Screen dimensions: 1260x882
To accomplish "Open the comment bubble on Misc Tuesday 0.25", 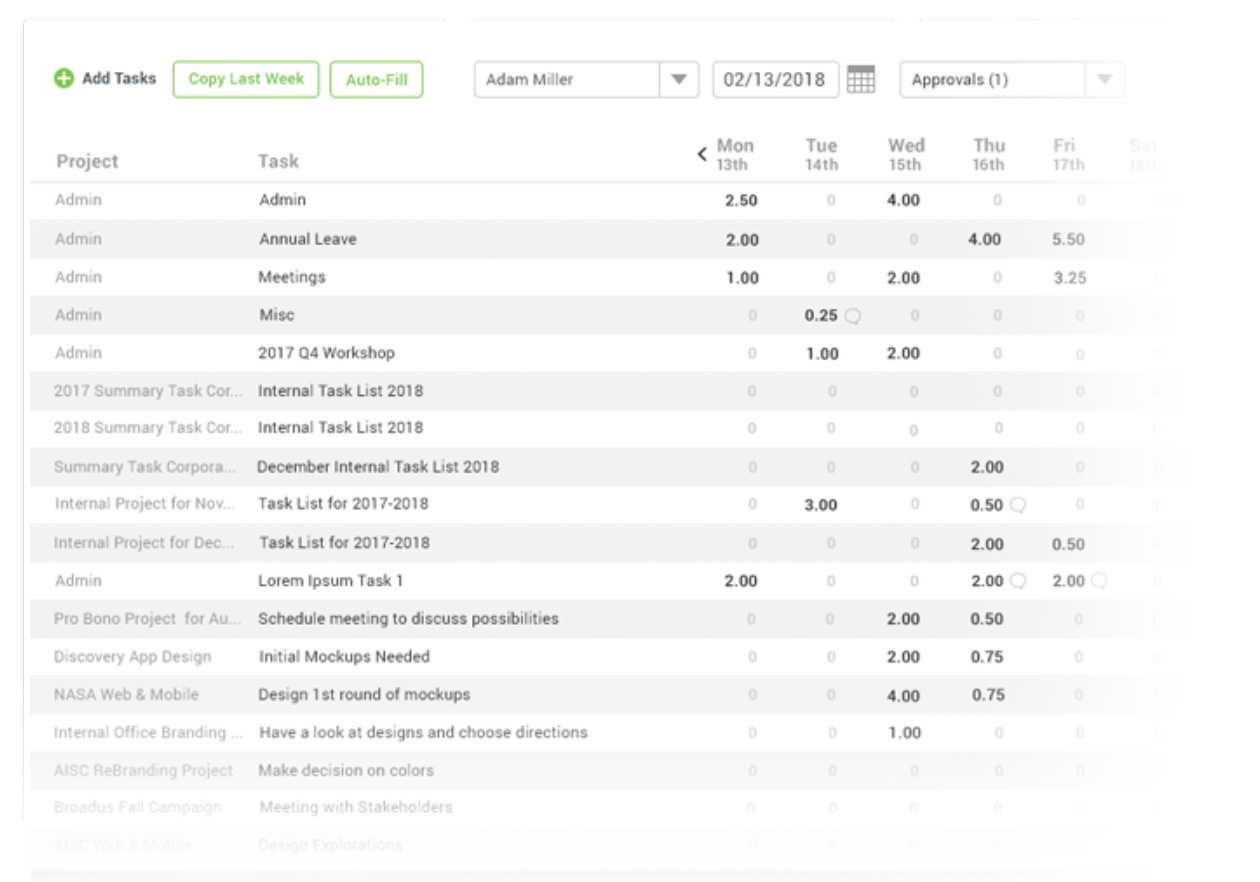I will click(852, 316).
